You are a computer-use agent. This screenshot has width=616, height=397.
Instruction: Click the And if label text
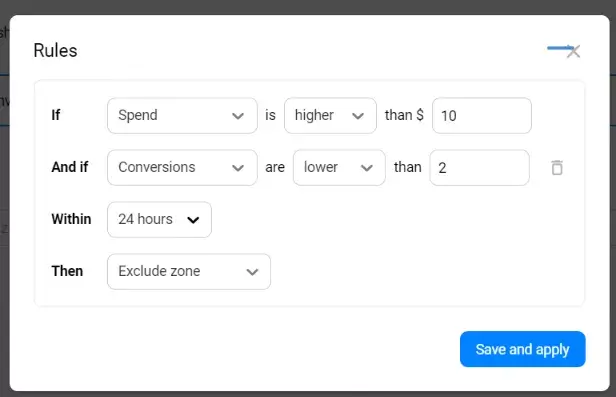coord(70,167)
